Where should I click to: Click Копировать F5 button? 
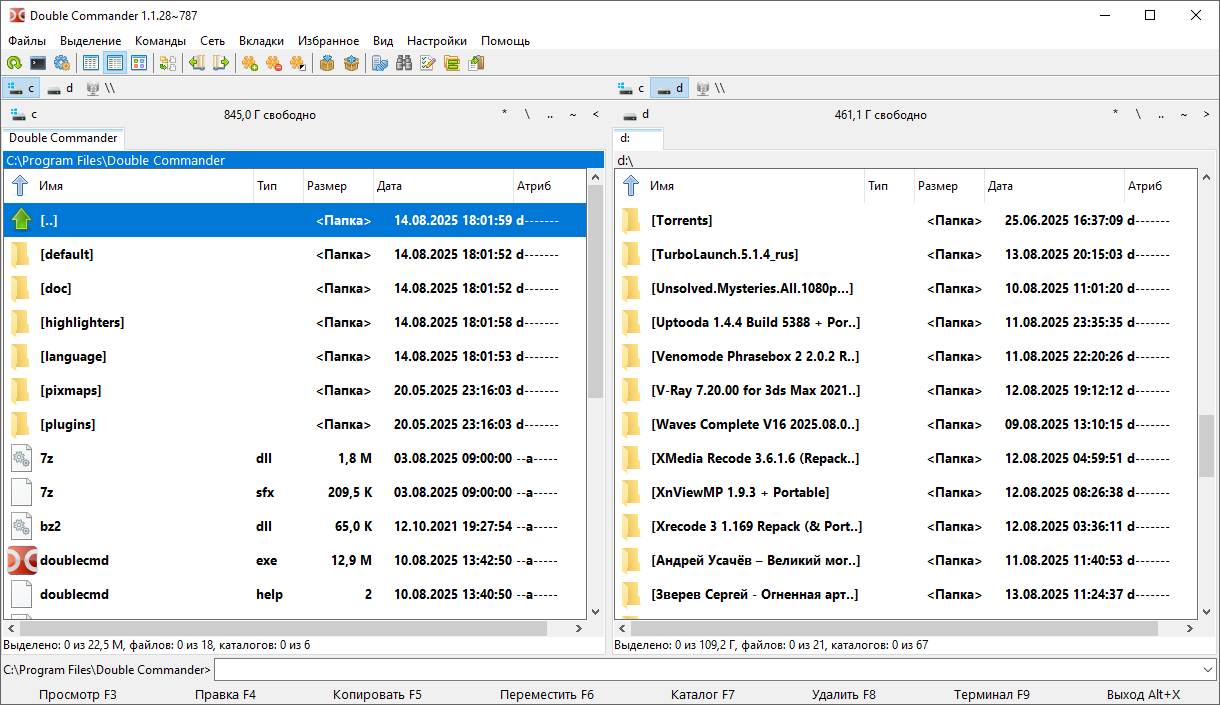[377, 694]
